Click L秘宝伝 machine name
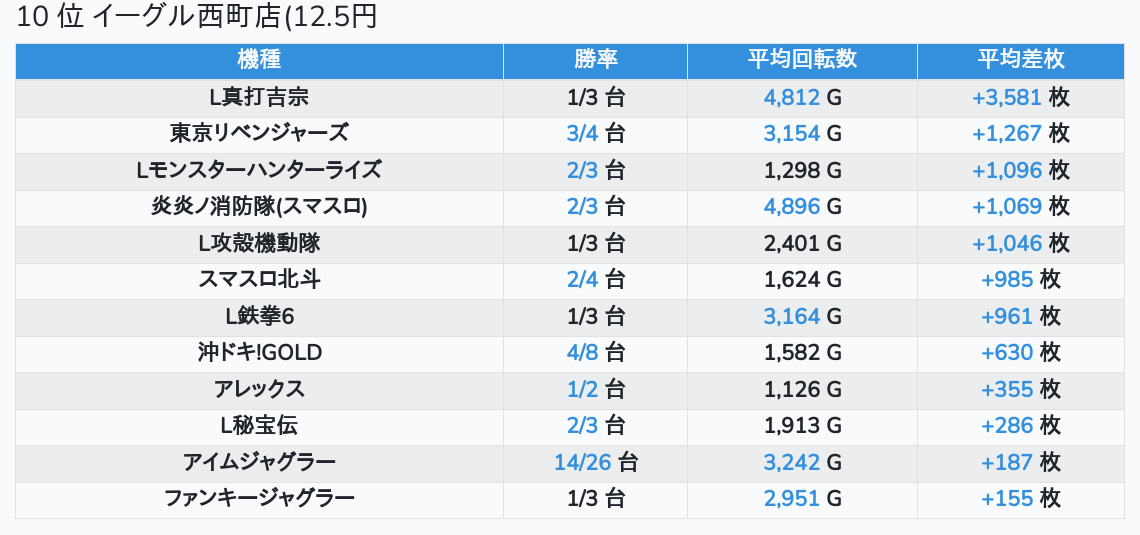 (259, 425)
